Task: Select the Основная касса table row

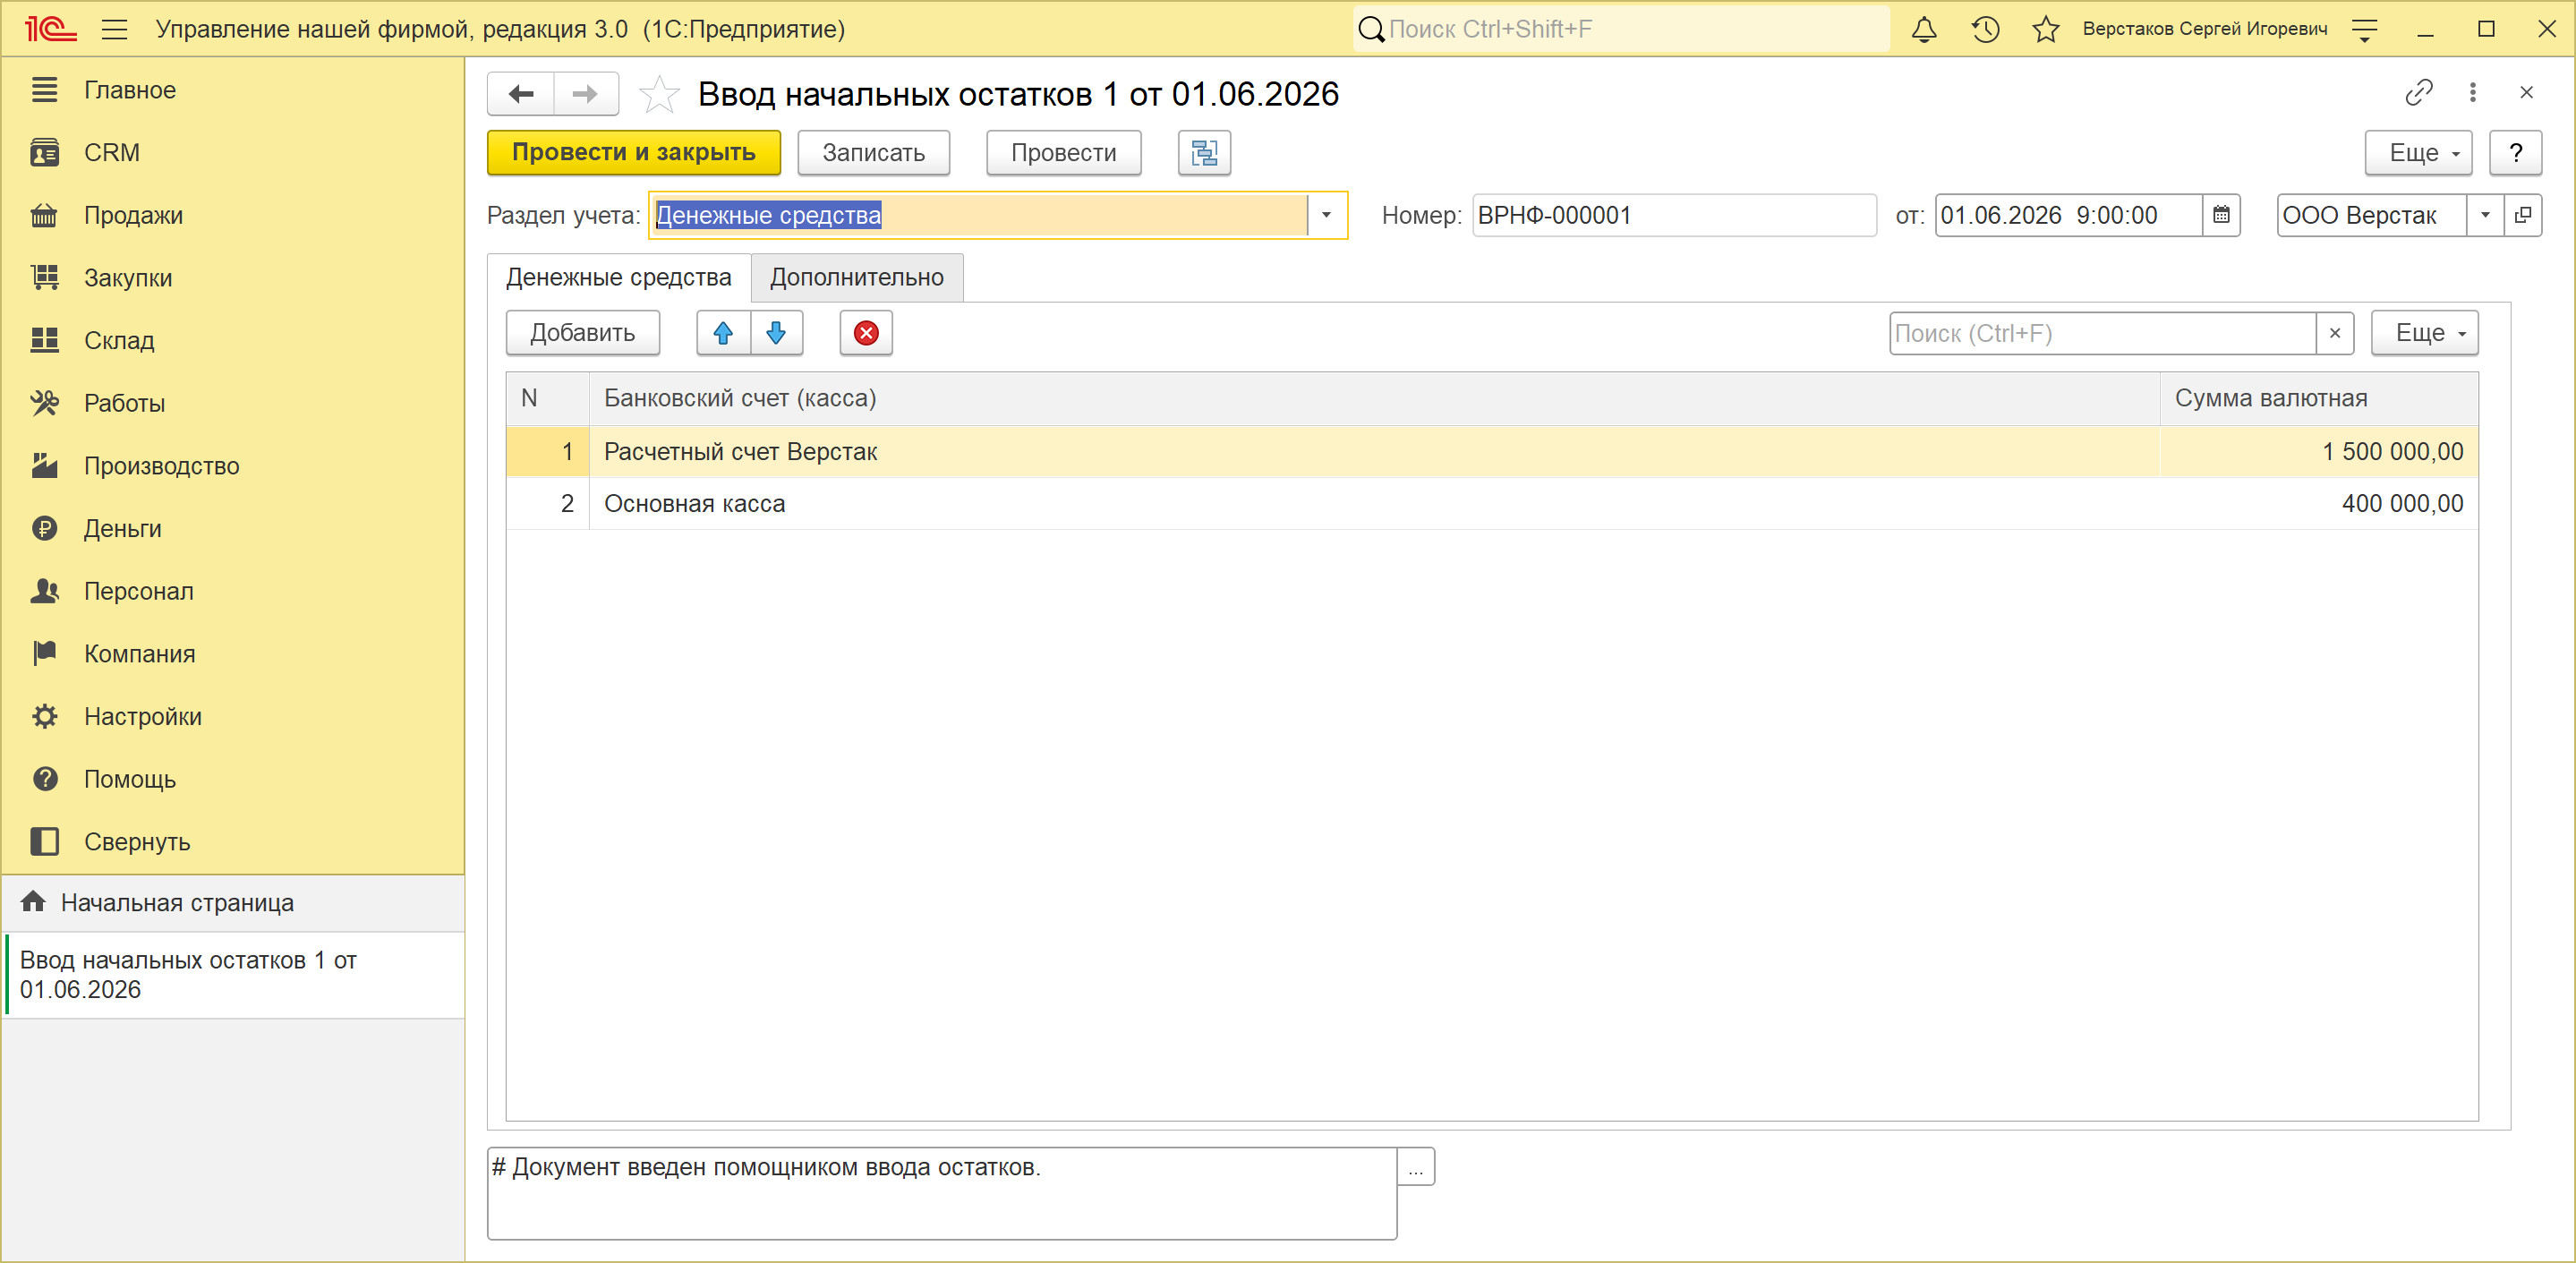Action: (1492, 504)
